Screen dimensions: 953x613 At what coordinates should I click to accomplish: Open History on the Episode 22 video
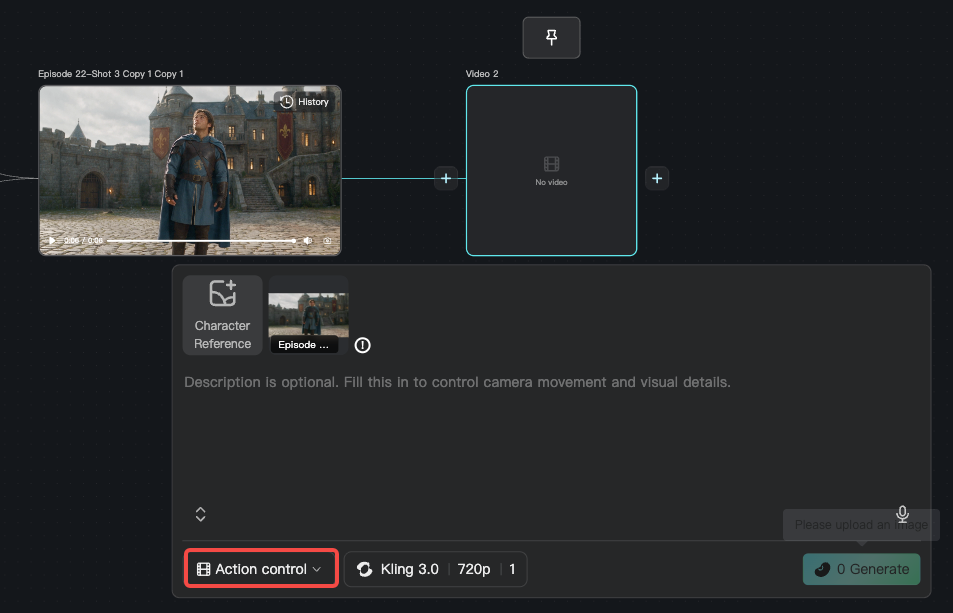(x=305, y=101)
